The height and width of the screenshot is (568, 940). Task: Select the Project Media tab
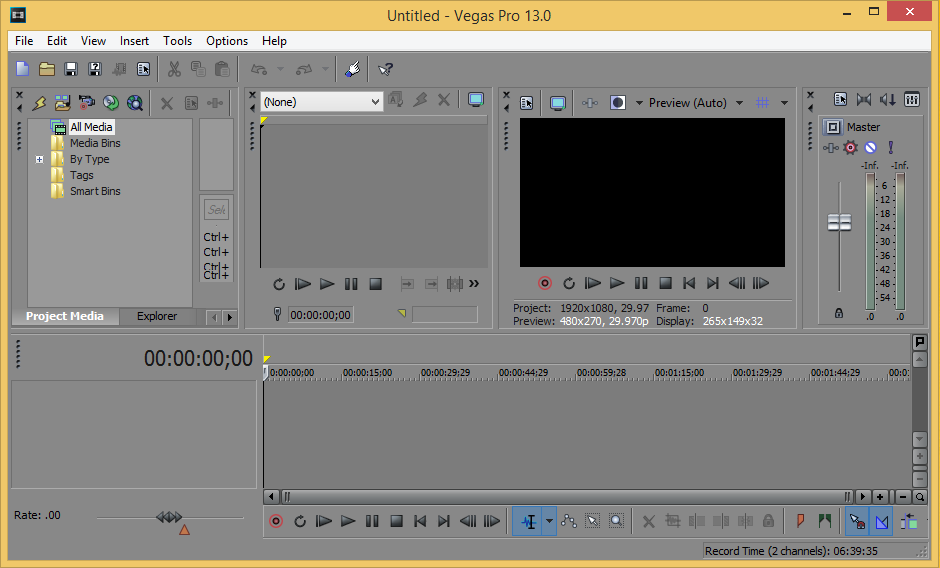[65, 316]
